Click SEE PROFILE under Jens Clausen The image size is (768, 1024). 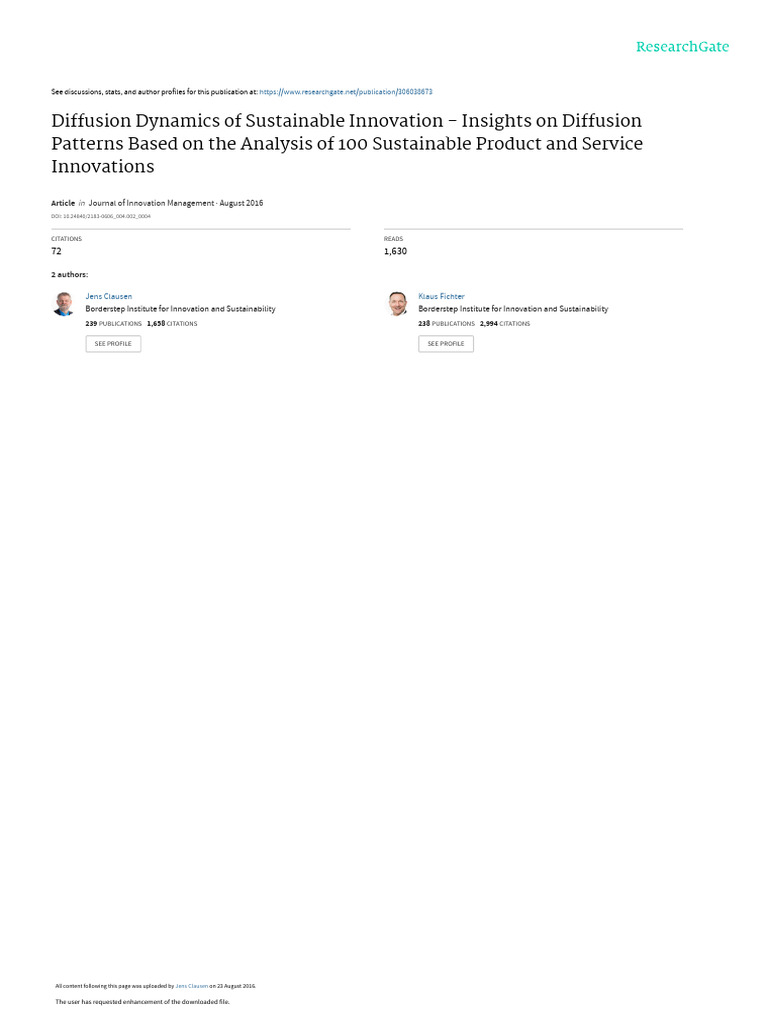[113, 344]
